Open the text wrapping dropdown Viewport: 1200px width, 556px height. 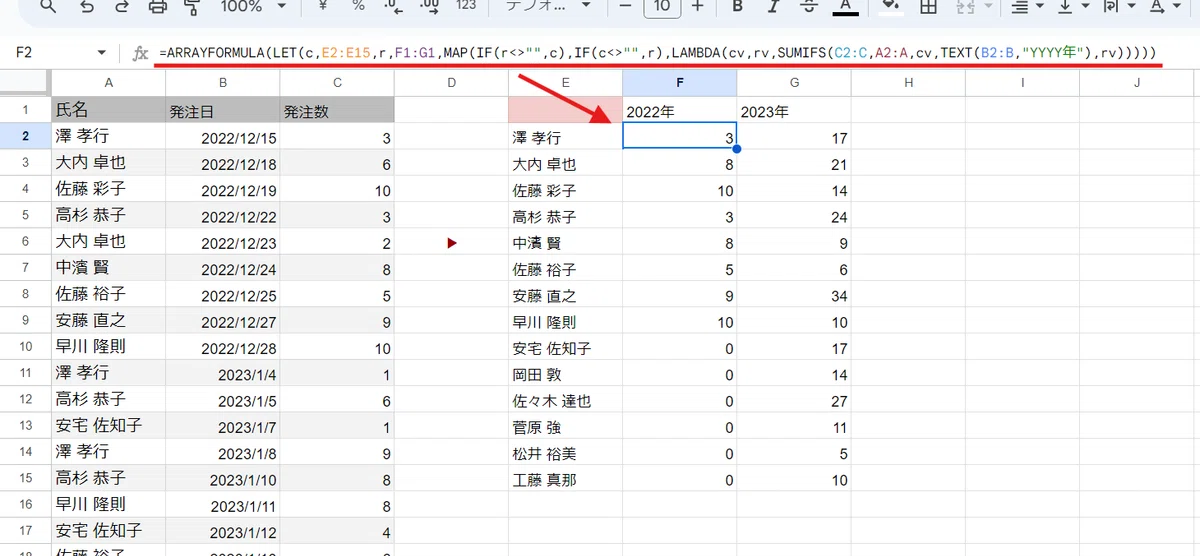(1117, 7)
